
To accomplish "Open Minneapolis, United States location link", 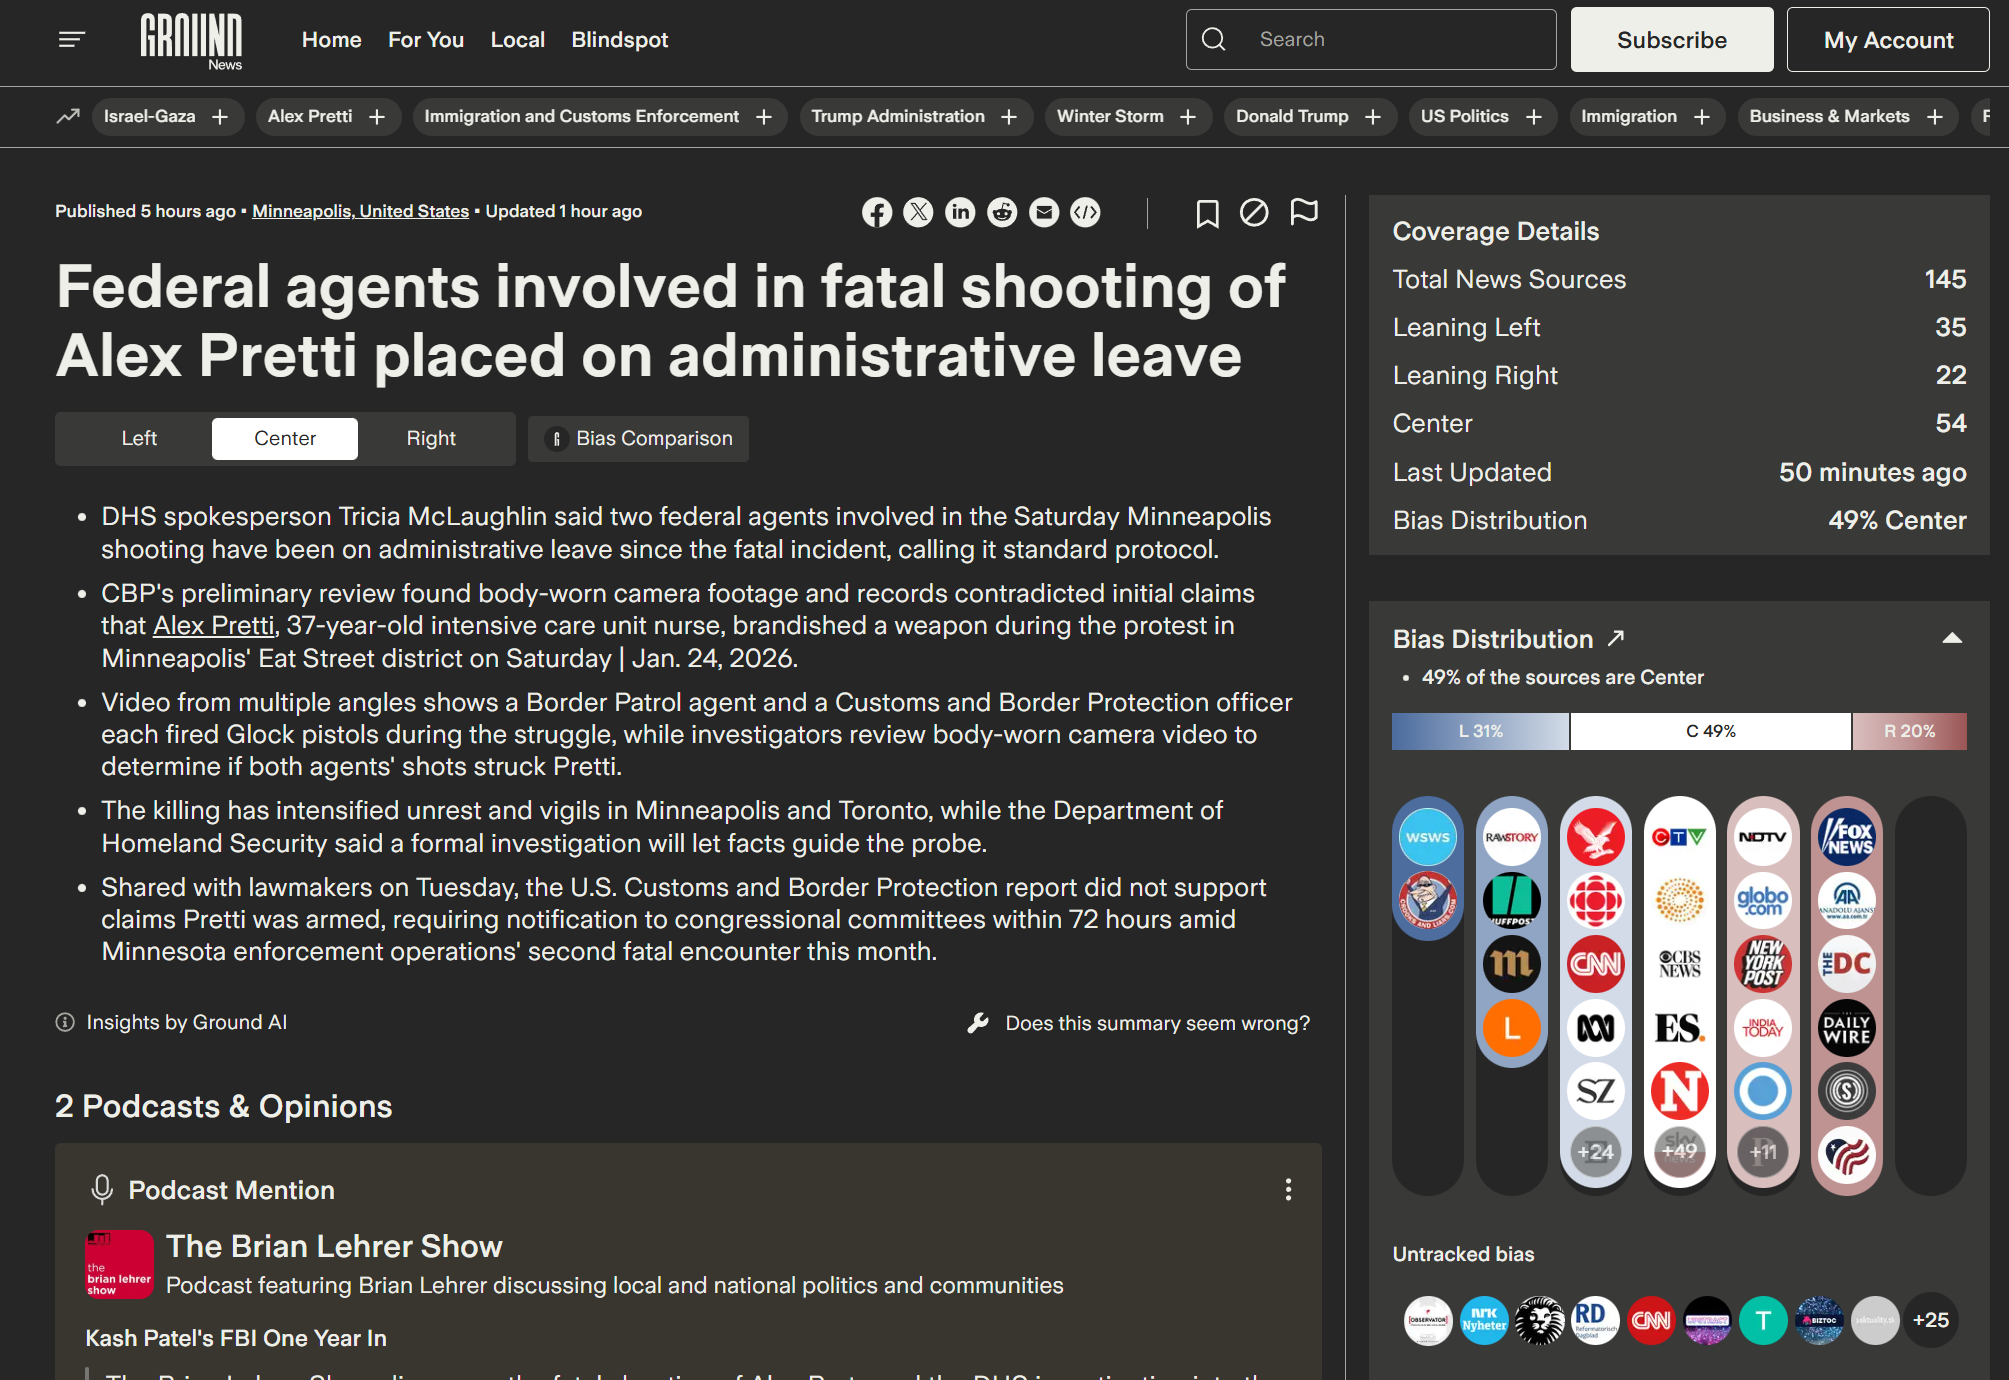I will (360, 211).
